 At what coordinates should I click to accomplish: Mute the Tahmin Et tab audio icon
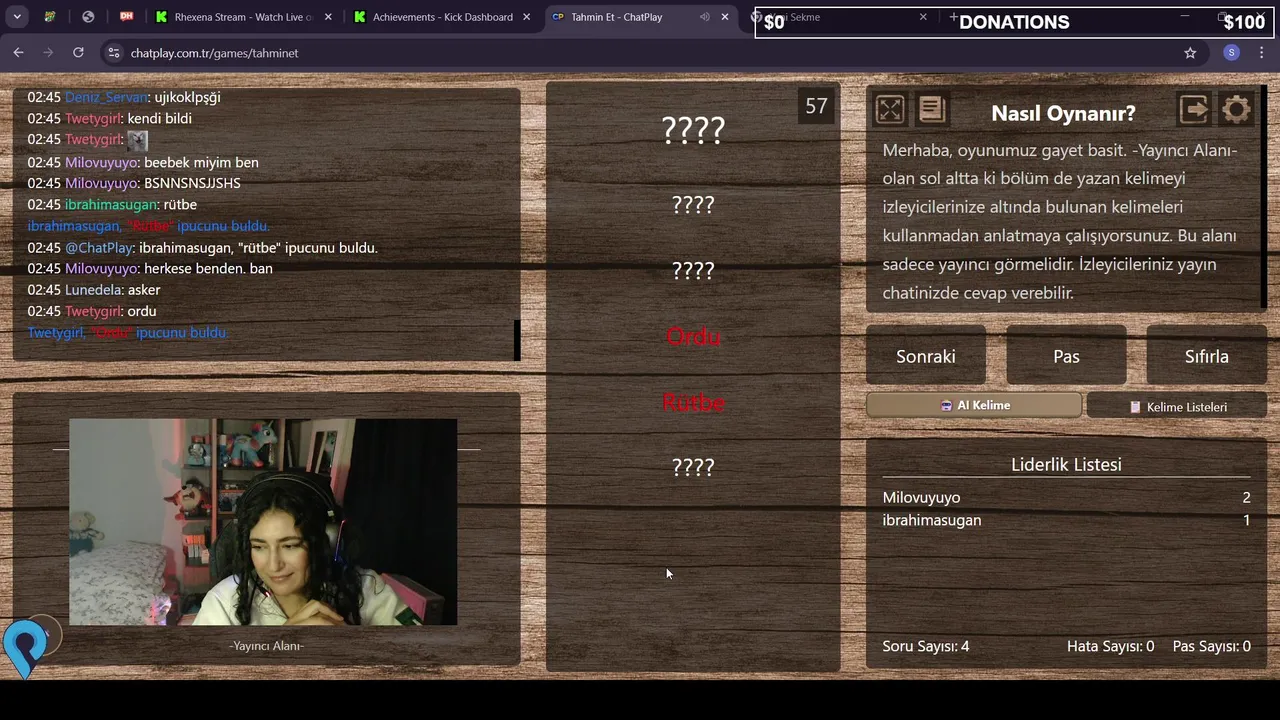coord(704,17)
